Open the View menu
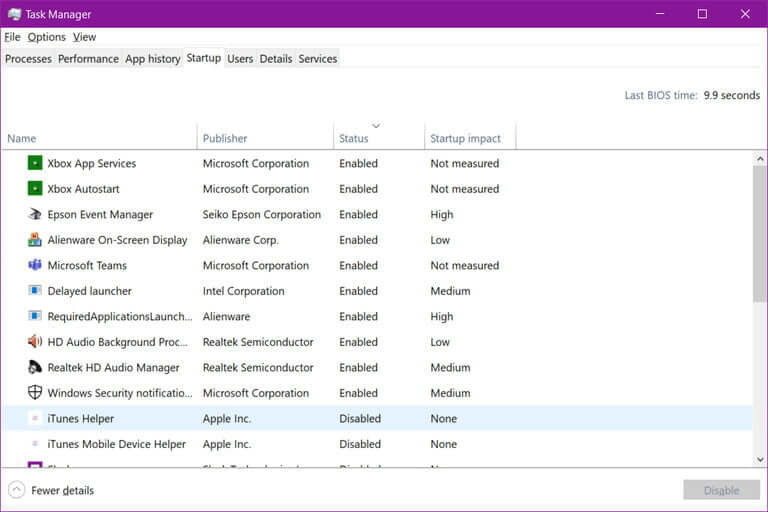This screenshot has width=768, height=512. pyautogui.click(x=84, y=37)
